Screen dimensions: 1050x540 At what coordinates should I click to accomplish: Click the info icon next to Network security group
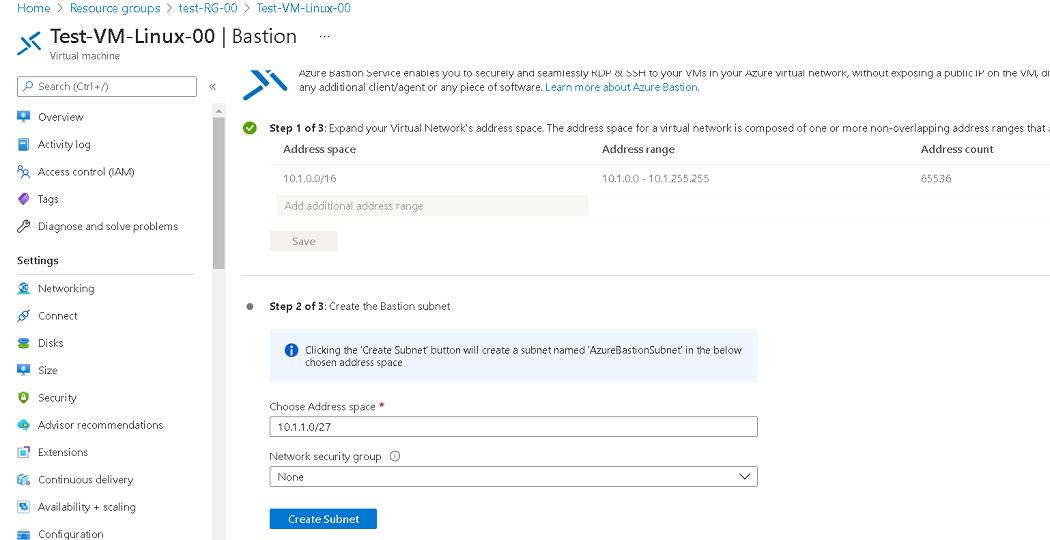394,456
